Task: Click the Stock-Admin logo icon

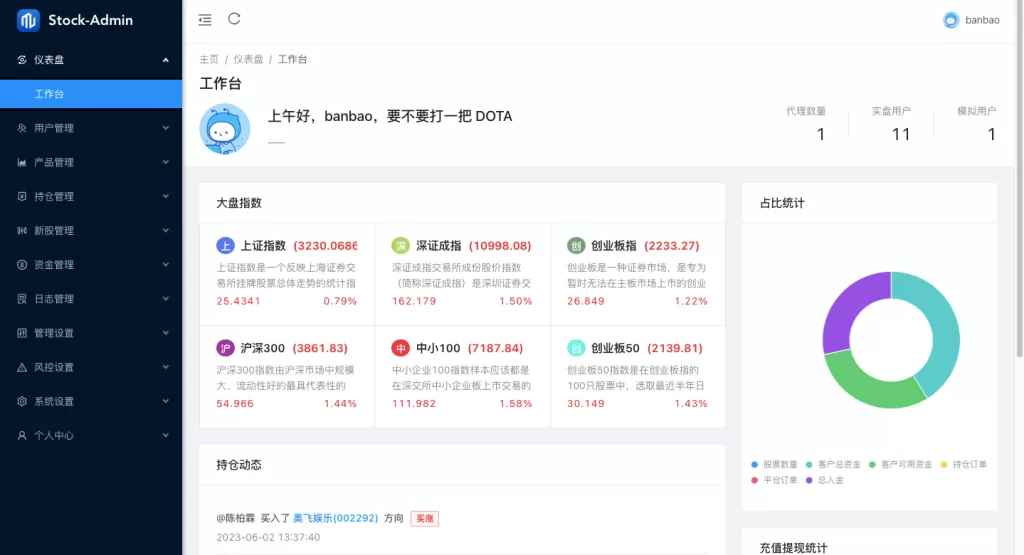Action: pos(28,20)
